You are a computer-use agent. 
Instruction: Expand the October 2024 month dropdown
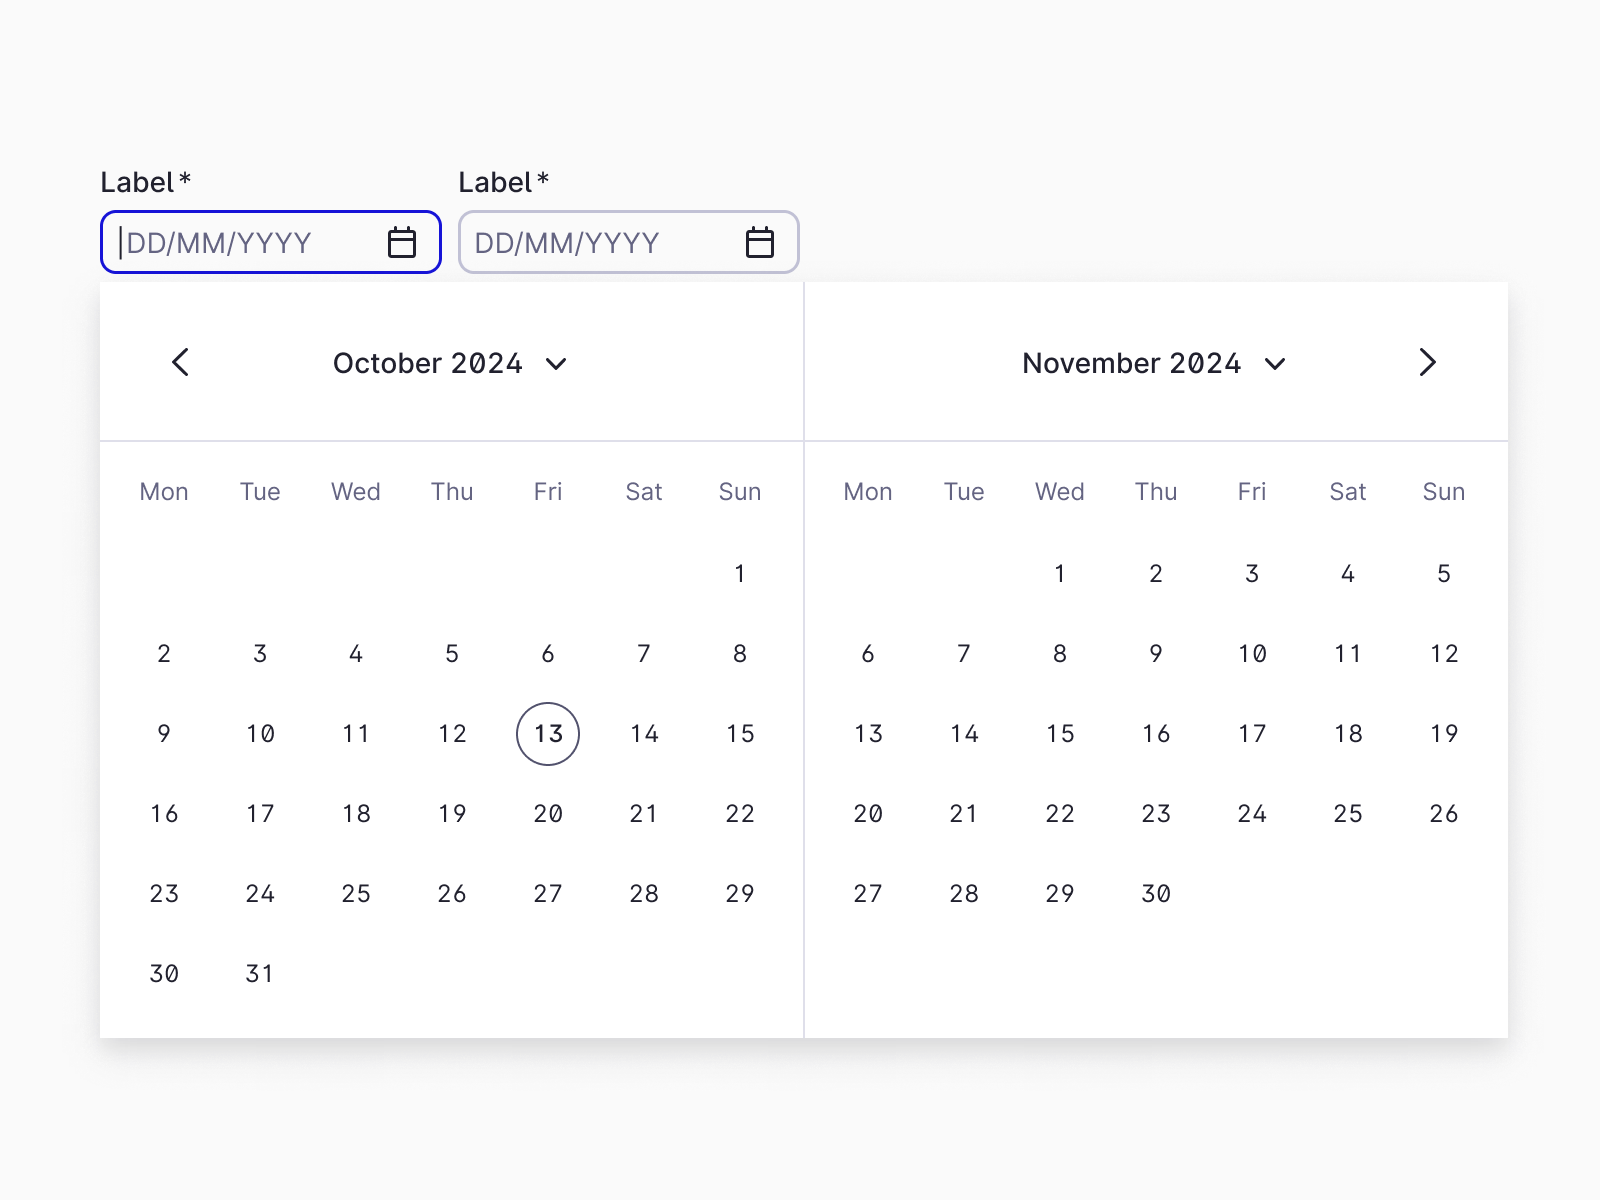pyautogui.click(x=450, y=363)
